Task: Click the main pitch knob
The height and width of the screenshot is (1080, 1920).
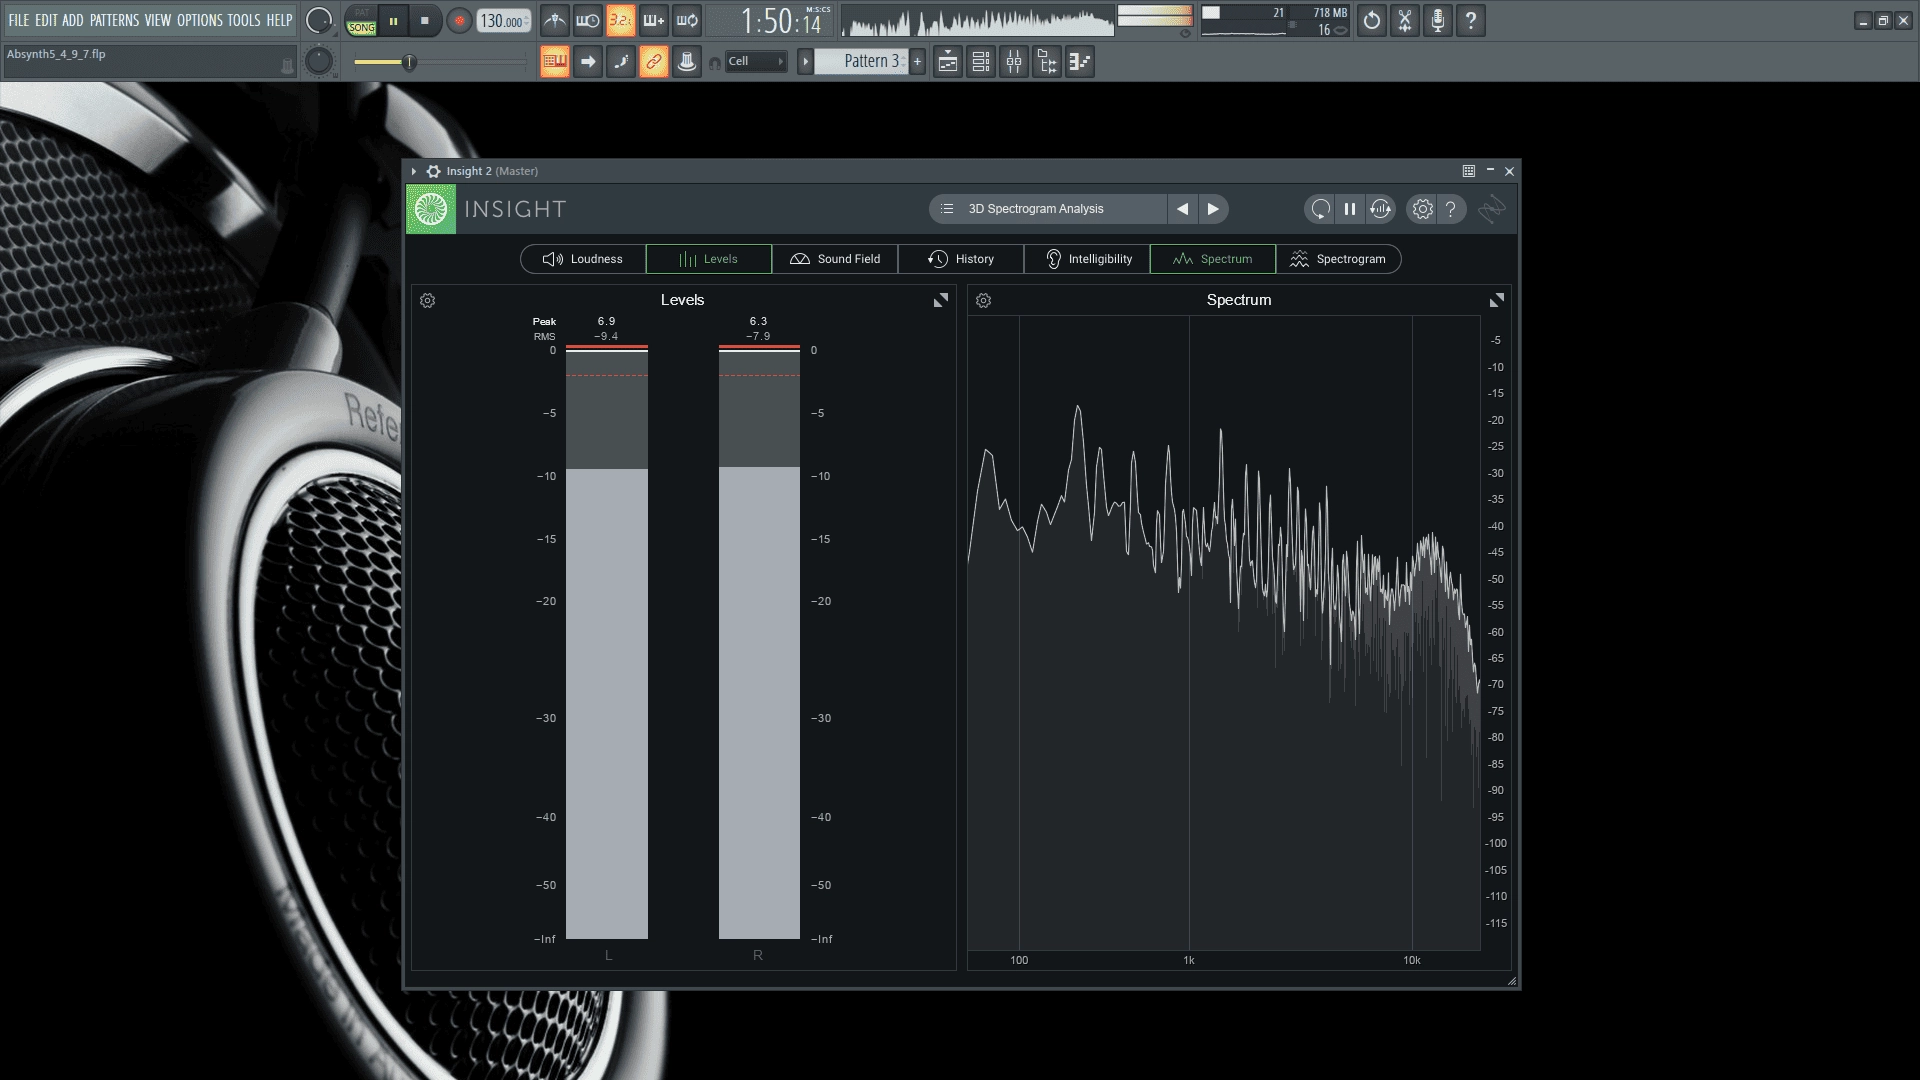Action: click(318, 62)
